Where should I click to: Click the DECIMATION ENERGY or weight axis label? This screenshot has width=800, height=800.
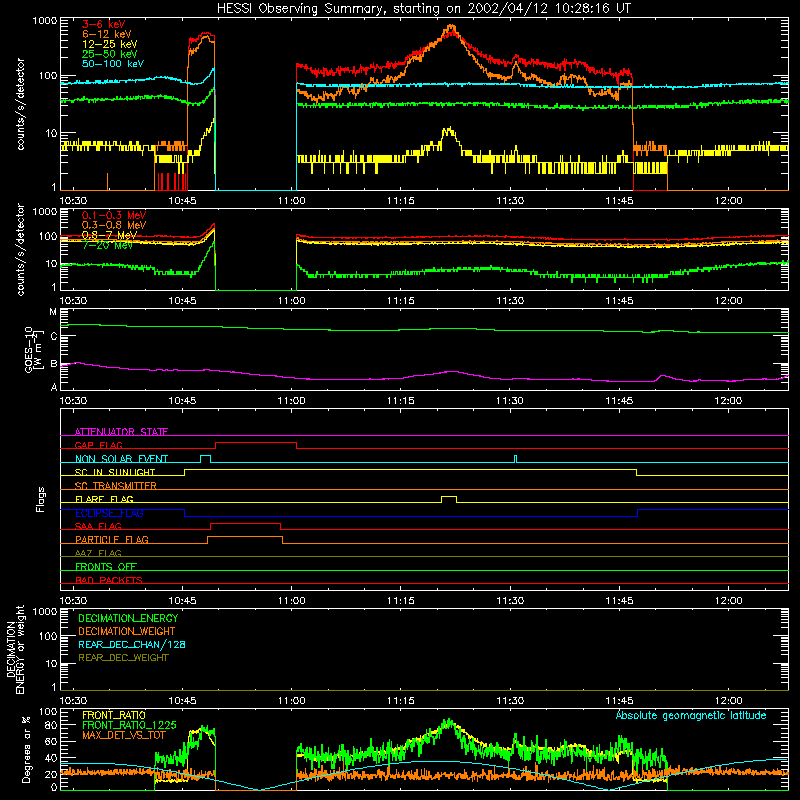(15, 649)
